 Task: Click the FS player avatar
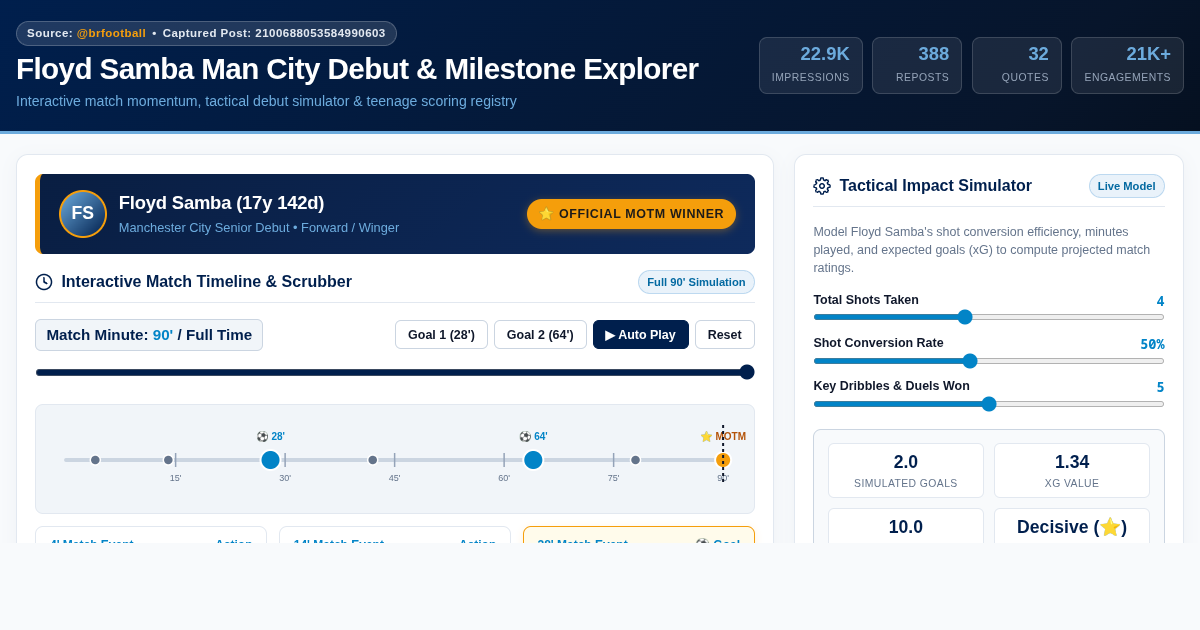point(83,214)
